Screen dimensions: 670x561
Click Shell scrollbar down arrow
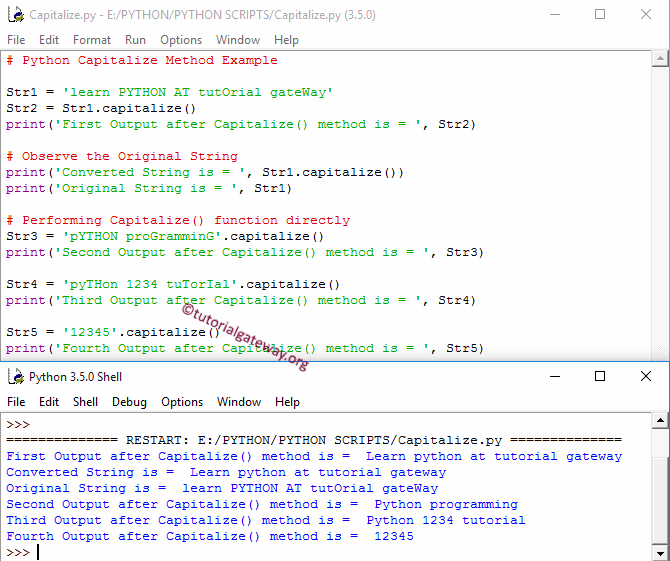pyautogui.click(x=660, y=552)
